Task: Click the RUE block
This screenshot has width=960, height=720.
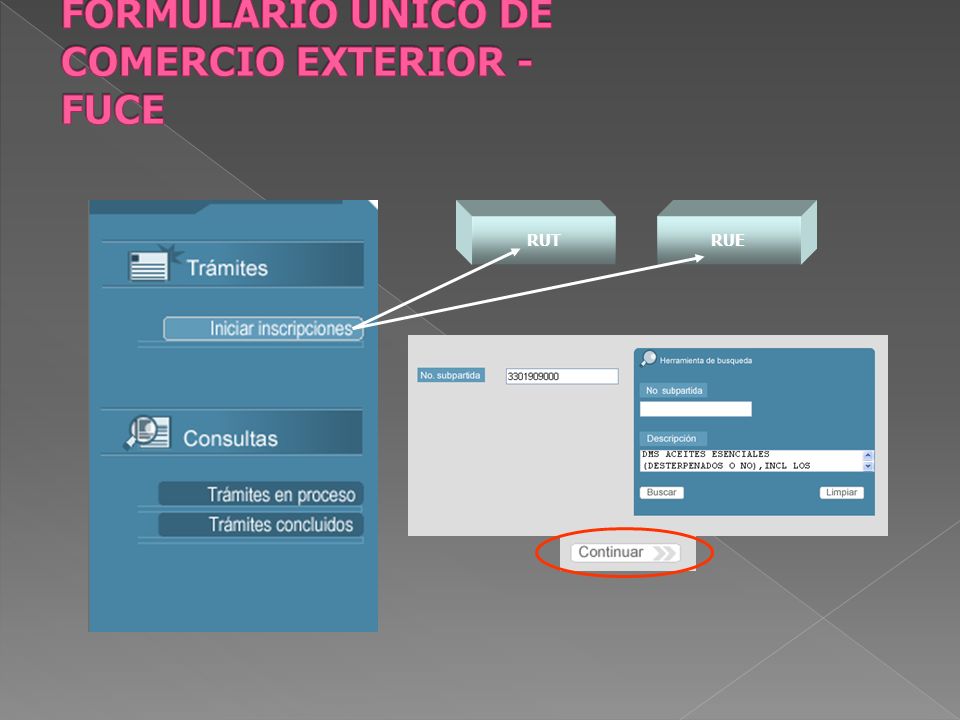Action: click(737, 233)
